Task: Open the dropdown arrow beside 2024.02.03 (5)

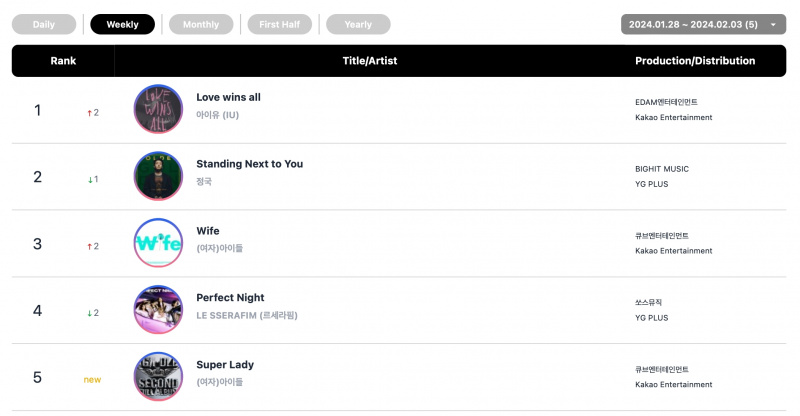Action: pos(773,25)
